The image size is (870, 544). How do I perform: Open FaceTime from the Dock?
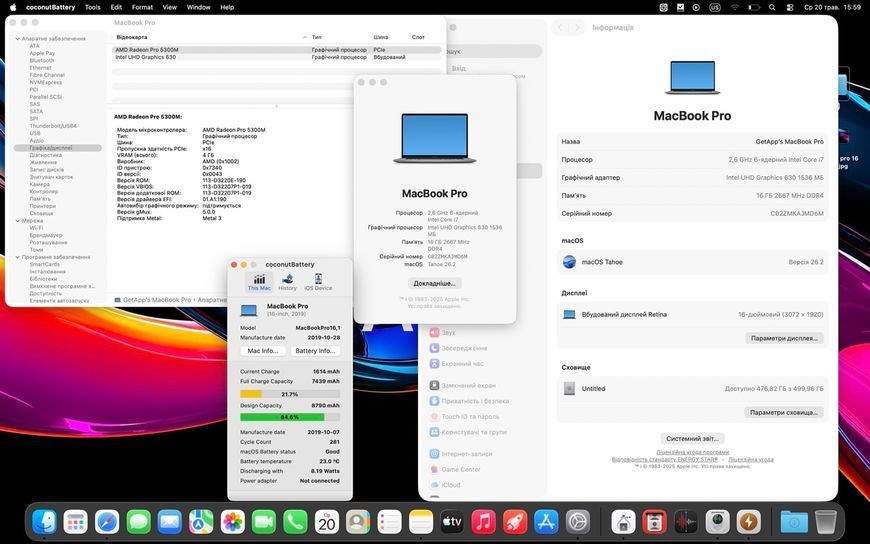(264, 522)
